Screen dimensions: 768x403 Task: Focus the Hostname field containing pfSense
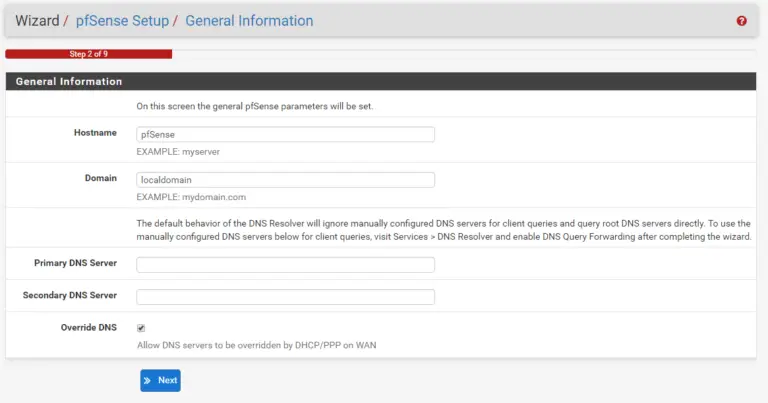pos(286,135)
